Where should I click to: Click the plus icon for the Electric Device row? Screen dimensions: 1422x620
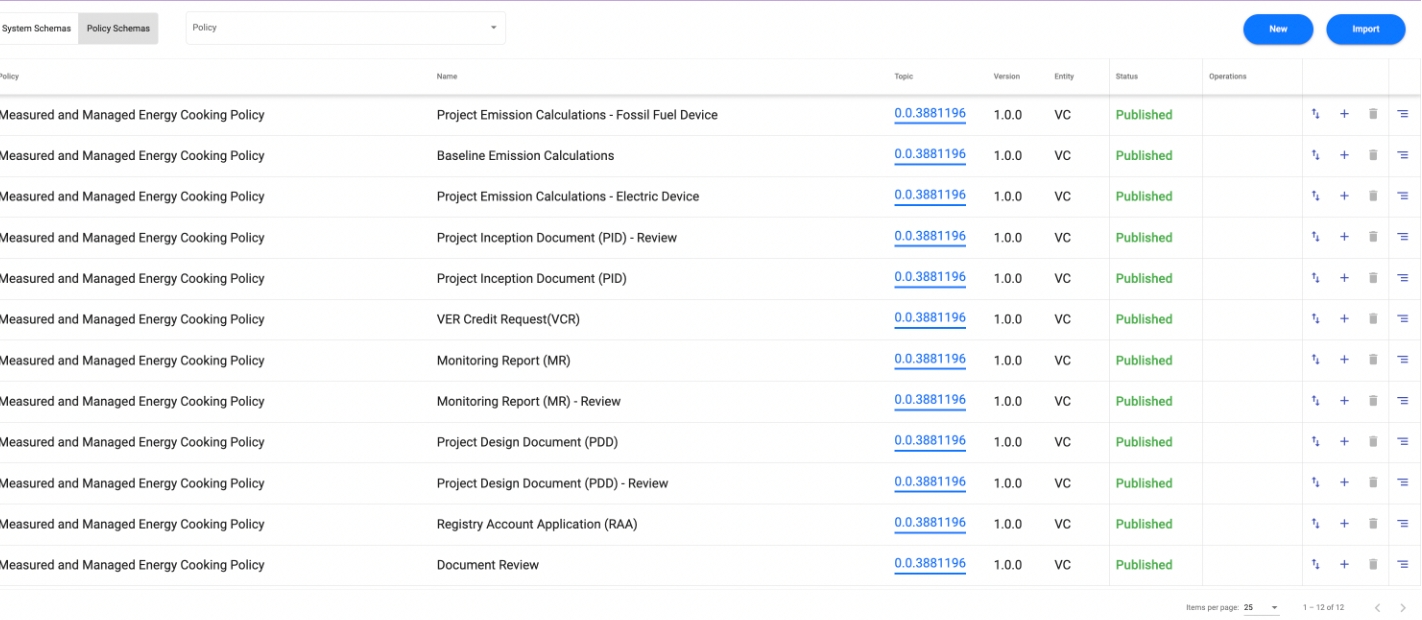click(1344, 196)
